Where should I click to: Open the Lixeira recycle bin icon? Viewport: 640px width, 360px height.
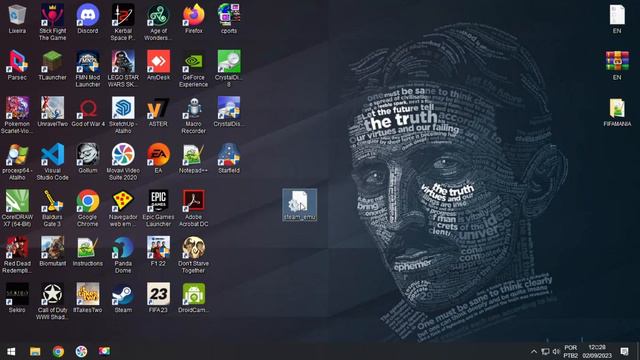[x=17, y=19]
